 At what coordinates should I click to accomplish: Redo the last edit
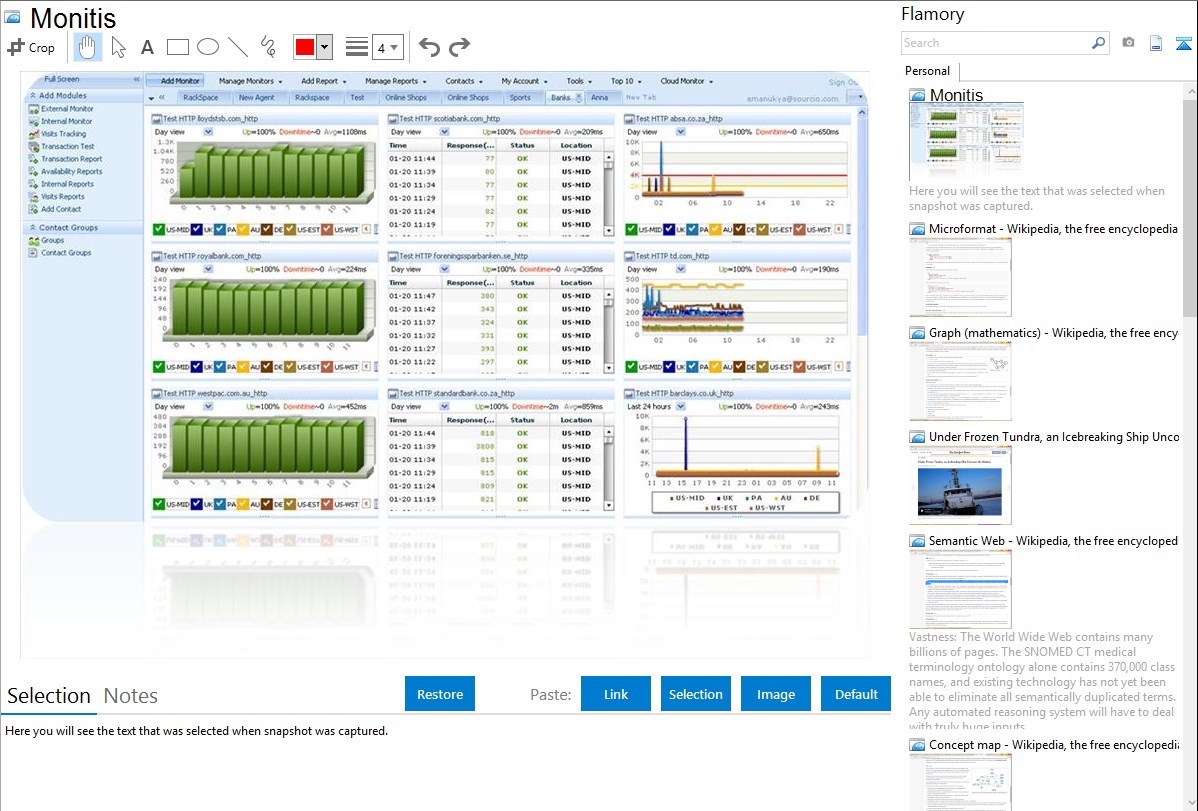pyautogui.click(x=459, y=47)
